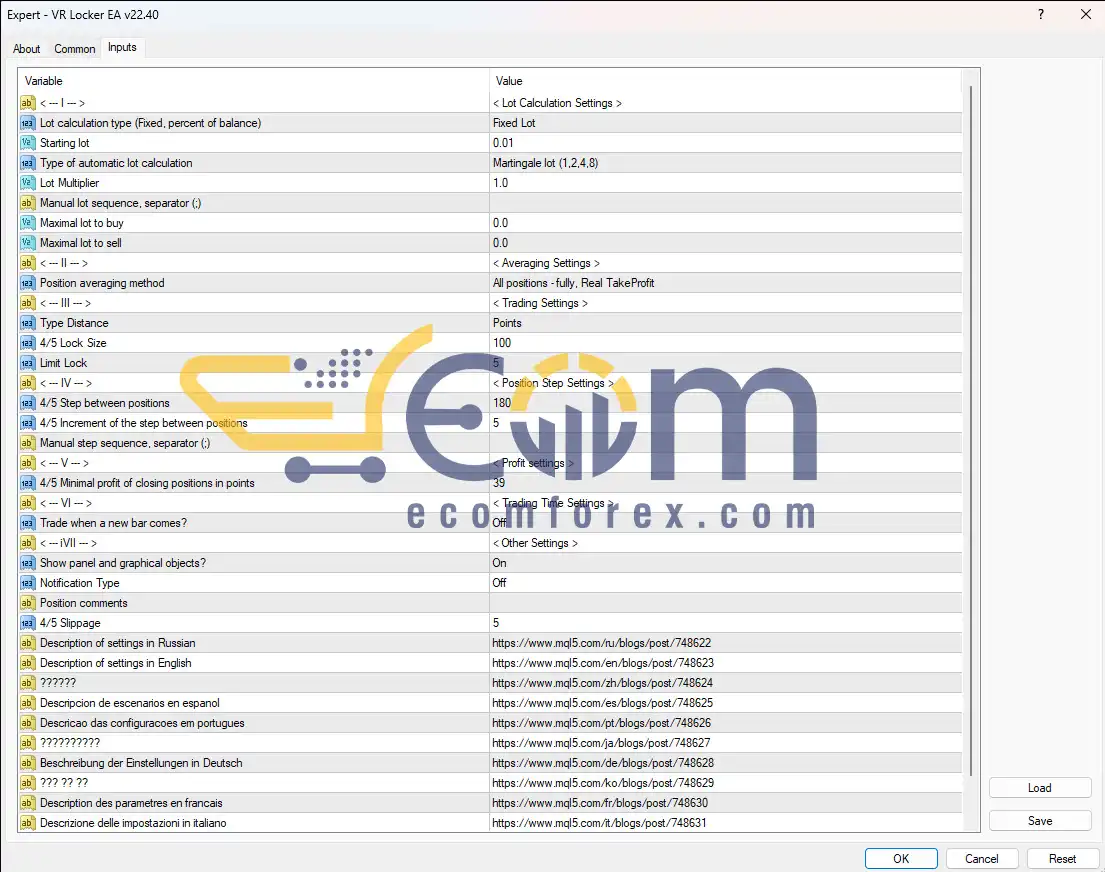Click the Load button
Viewport: 1105px width, 872px height.
(x=1040, y=788)
